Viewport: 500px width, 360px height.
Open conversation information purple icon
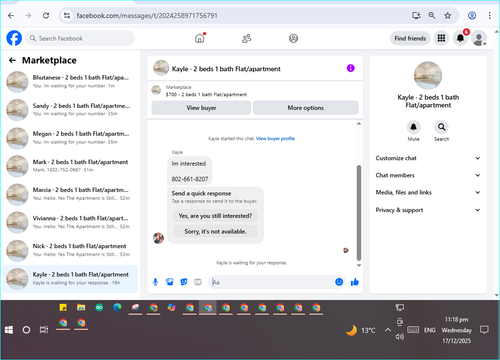tap(351, 68)
